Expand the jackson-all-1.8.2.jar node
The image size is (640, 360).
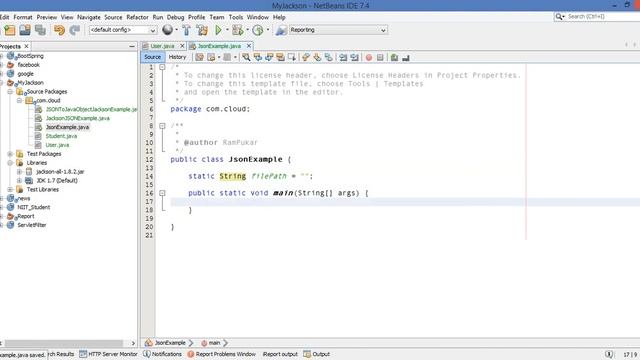click(19, 172)
